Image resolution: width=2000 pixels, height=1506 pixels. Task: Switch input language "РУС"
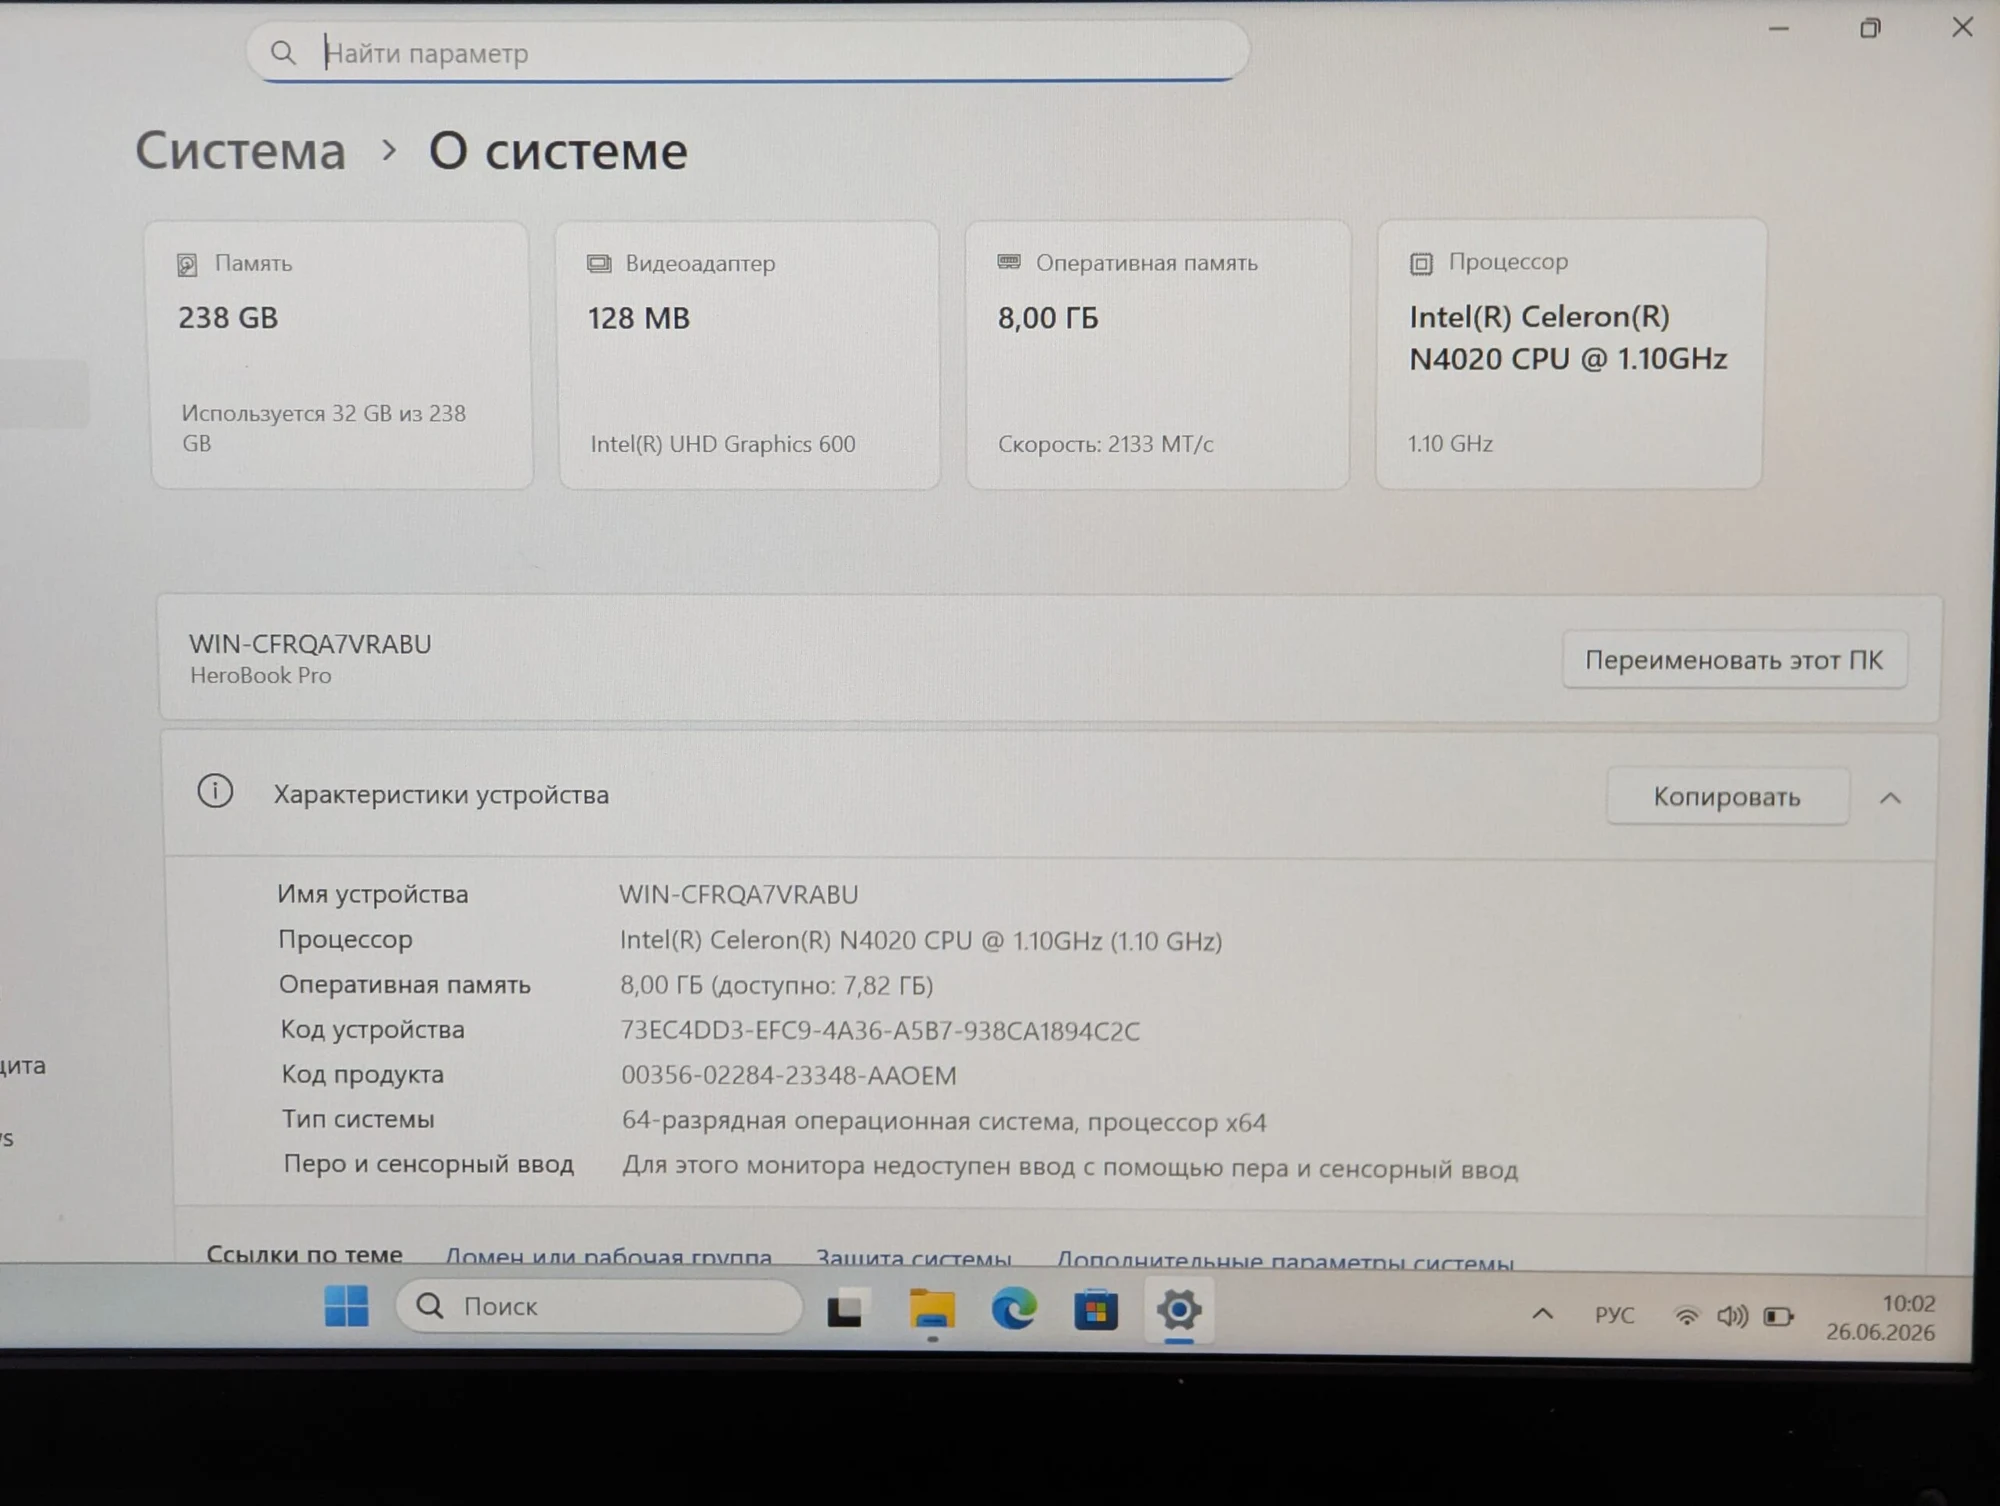click(1614, 1315)
